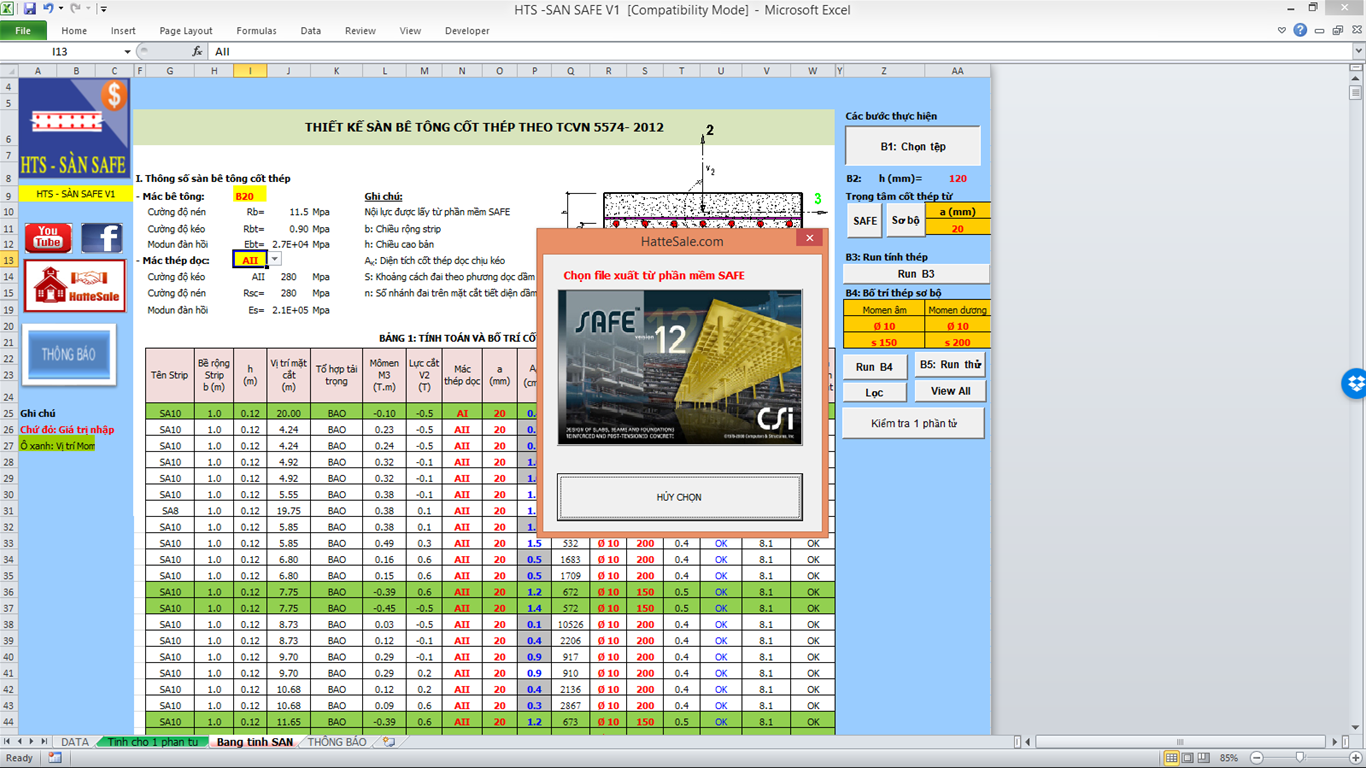Select the a (mm) value 20 cell
Image resolution: width=1366 pixels, height=768 pixels.
pos(958,228)
